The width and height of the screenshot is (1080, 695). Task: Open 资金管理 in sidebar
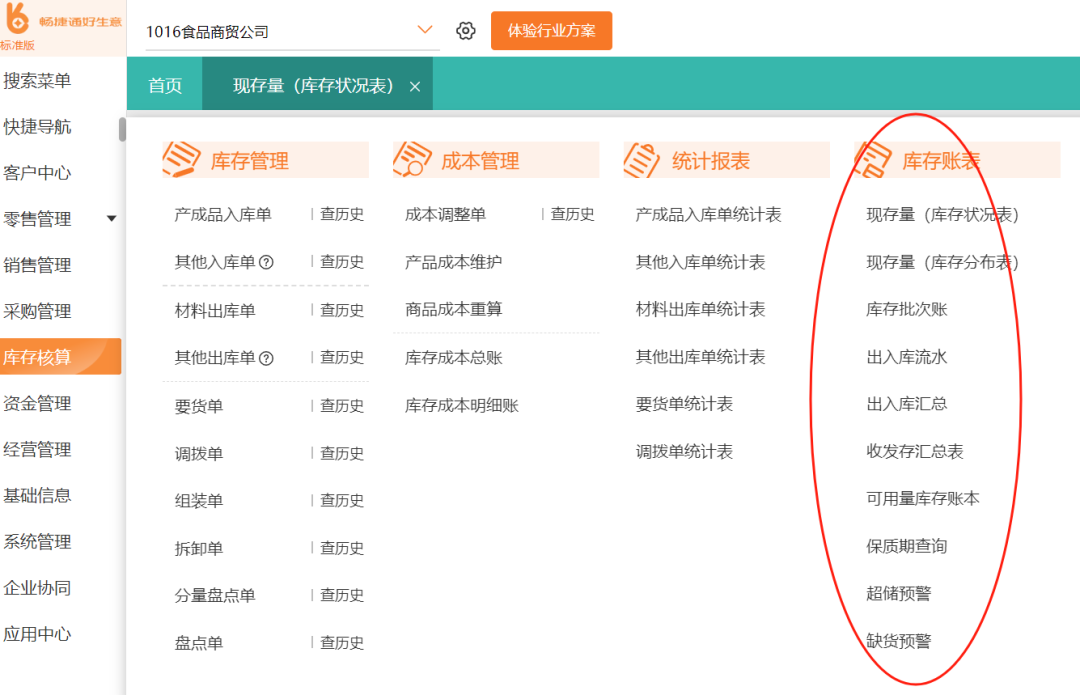[37, 404]
